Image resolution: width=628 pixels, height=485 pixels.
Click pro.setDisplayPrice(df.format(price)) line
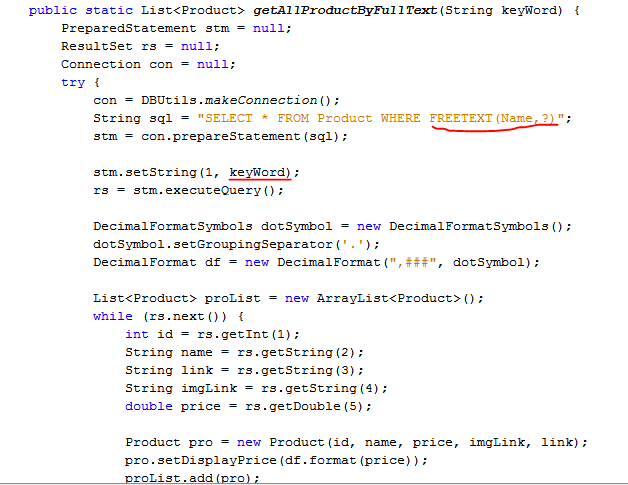click(x=276, y=460)
